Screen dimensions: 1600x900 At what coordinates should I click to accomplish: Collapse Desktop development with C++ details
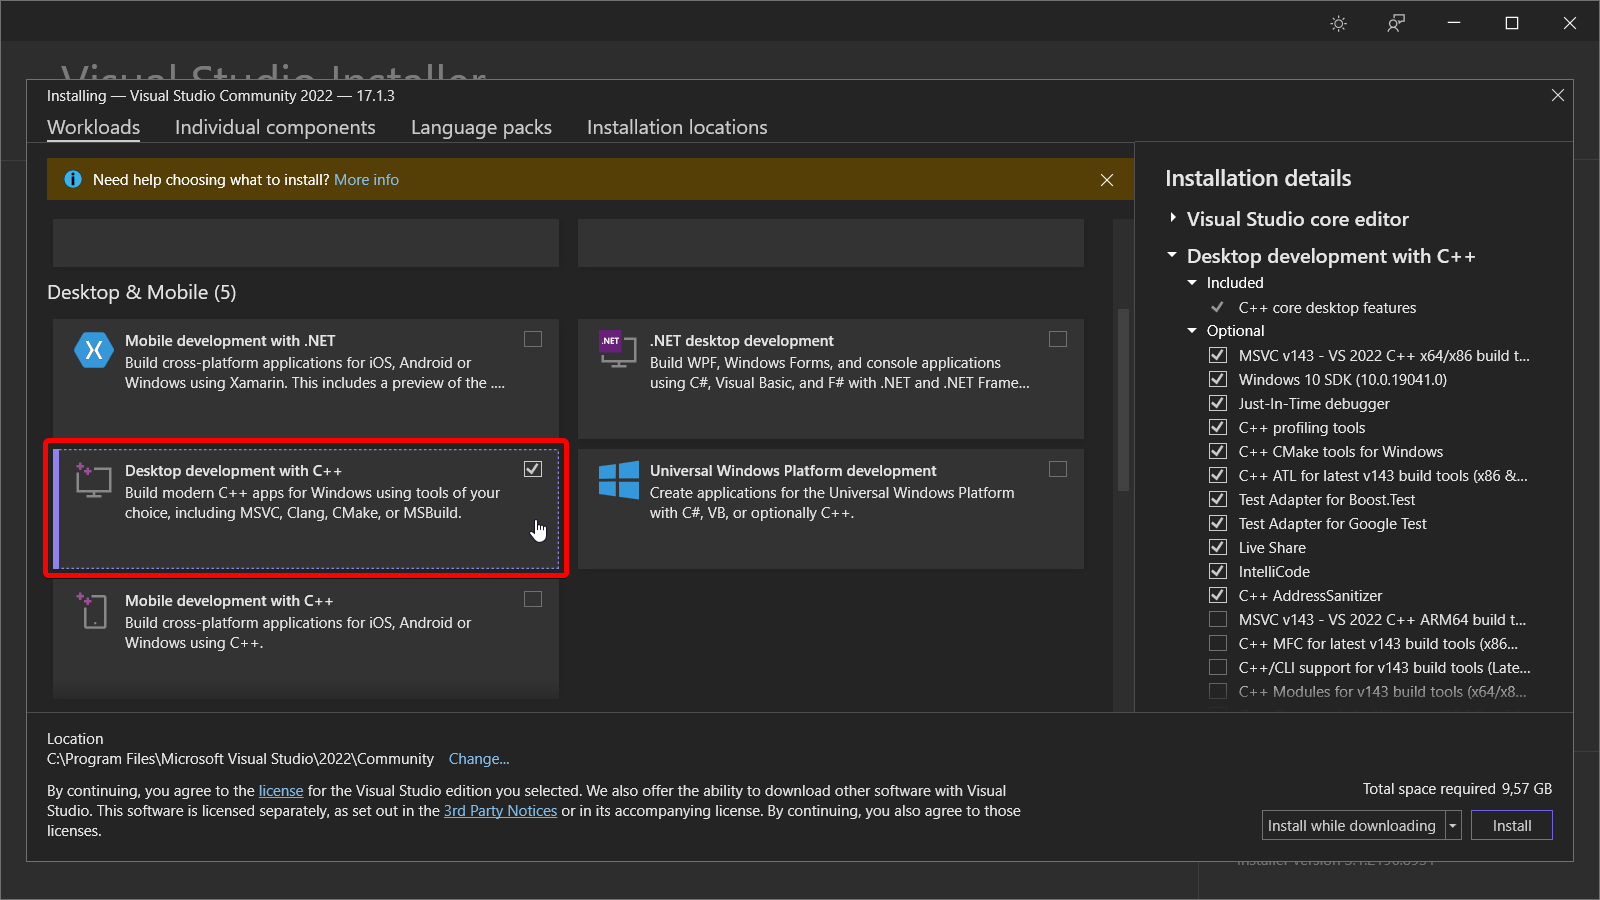(1172, 255)
